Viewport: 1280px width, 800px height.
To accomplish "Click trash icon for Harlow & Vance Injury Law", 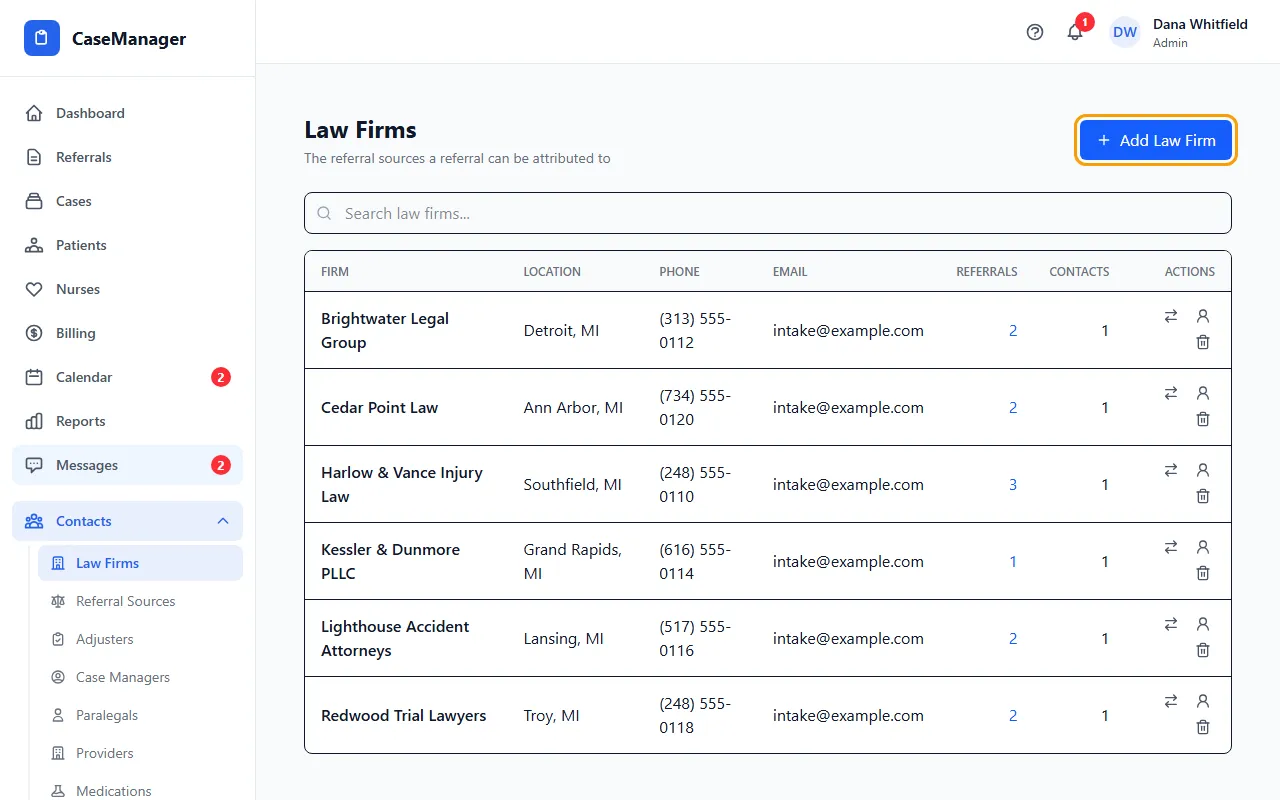I will [x=1203, y=496].
